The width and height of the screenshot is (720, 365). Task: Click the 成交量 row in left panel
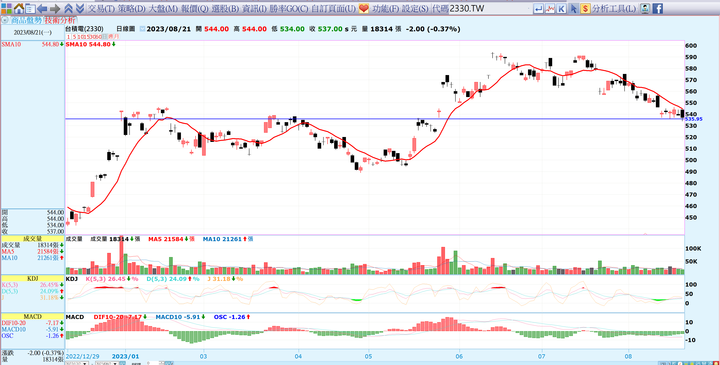coord(32,245)
